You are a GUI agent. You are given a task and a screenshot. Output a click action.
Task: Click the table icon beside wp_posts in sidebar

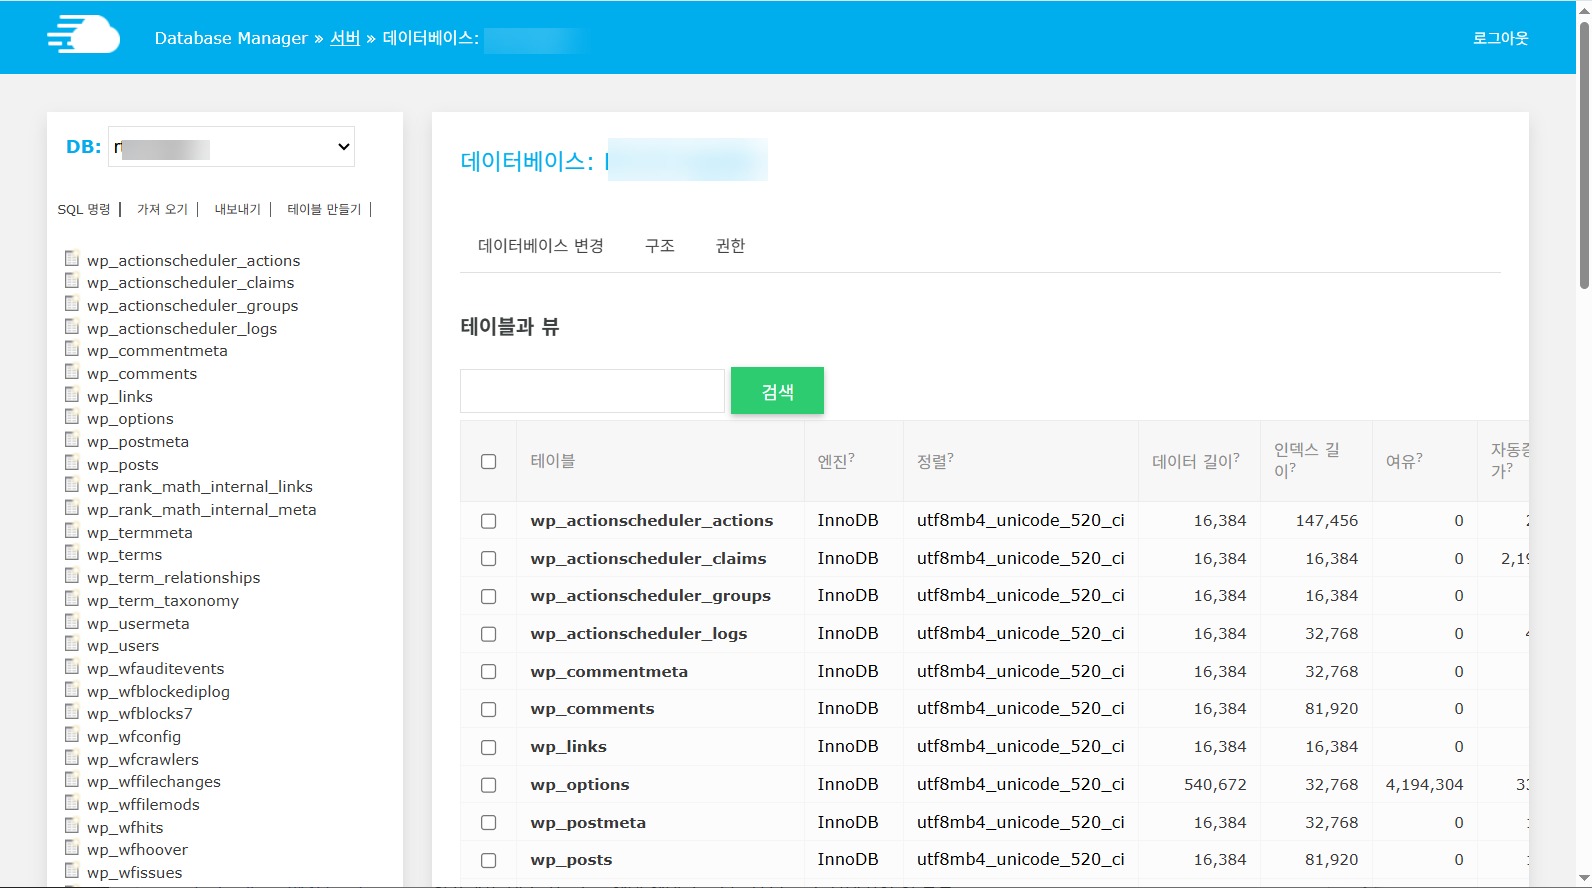click(72, 462)
